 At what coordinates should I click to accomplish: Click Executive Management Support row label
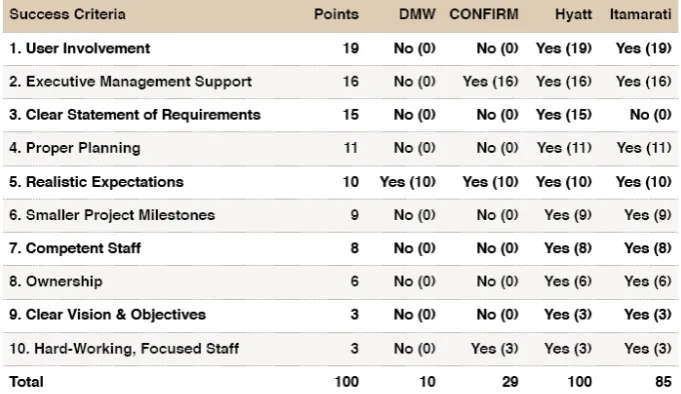click(130, 81)
